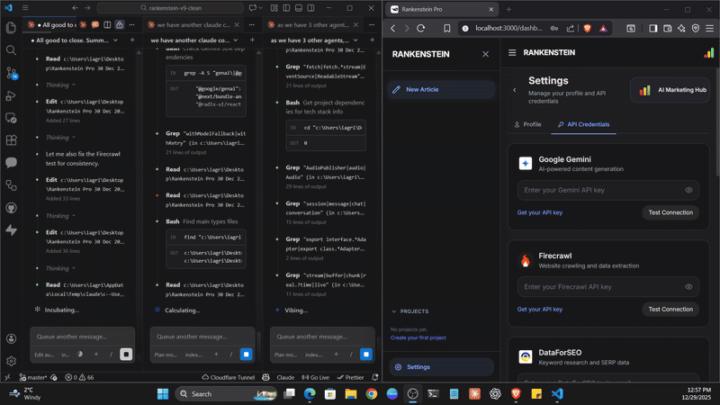Screen dimensions: 720x405
Task: Open 'Get your API key' link under Firecrawl
Action: [540, 309]
